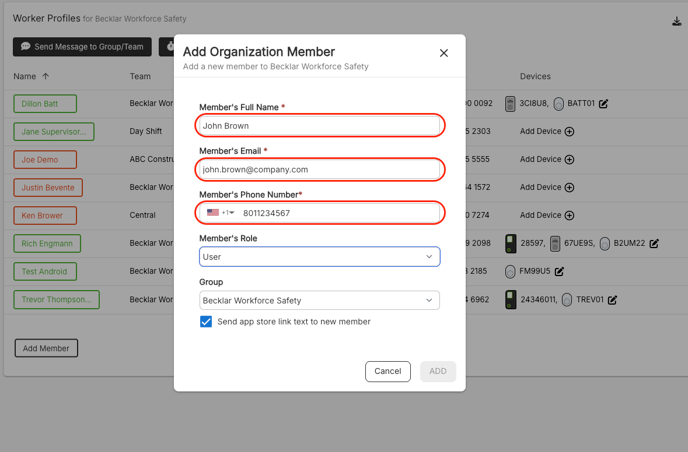This screenshot has height=452, width=688.
Task: Click Send Message to Group/Team button
Action: 82,47
